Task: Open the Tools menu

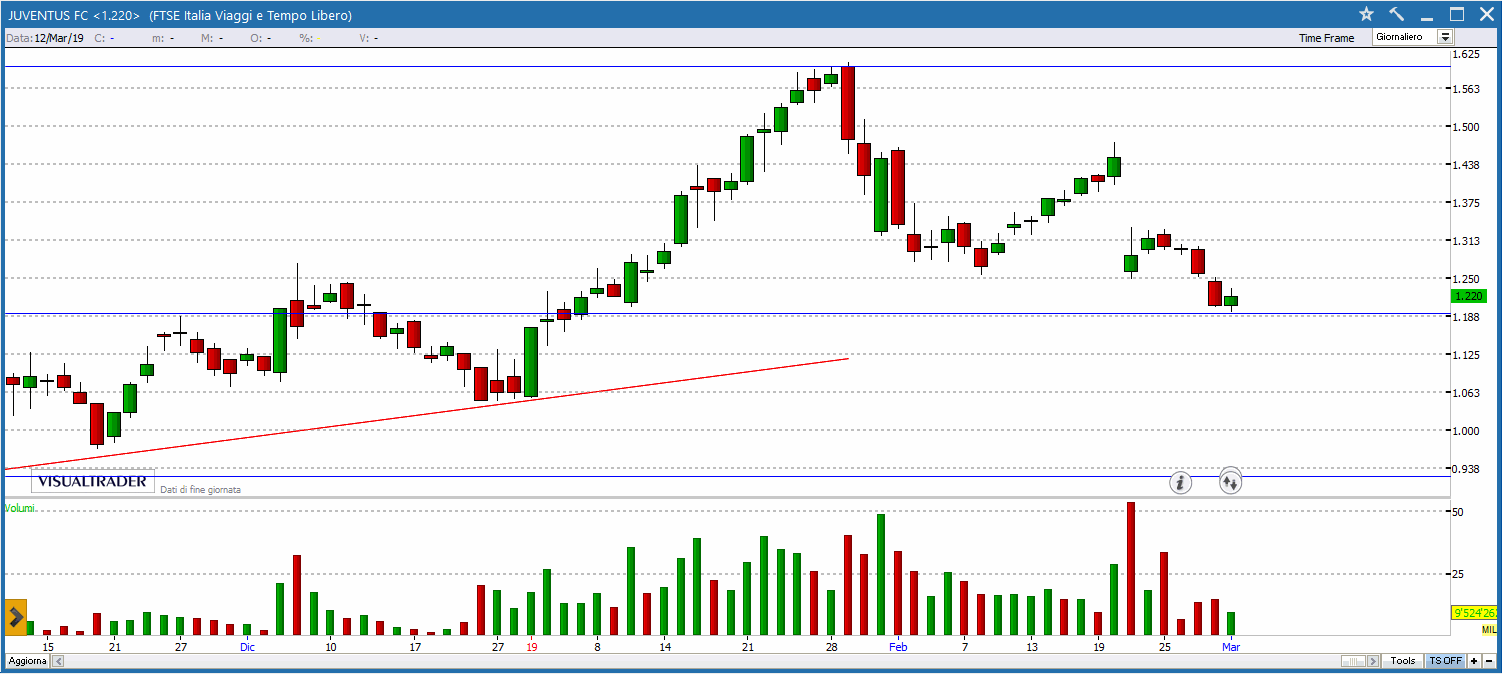Action: point(1403,661)
